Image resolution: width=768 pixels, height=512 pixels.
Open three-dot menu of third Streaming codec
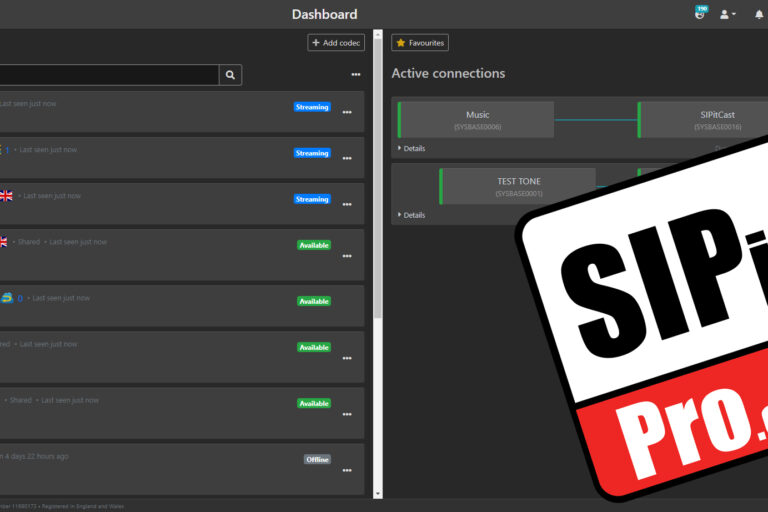(x=347, y=204)
